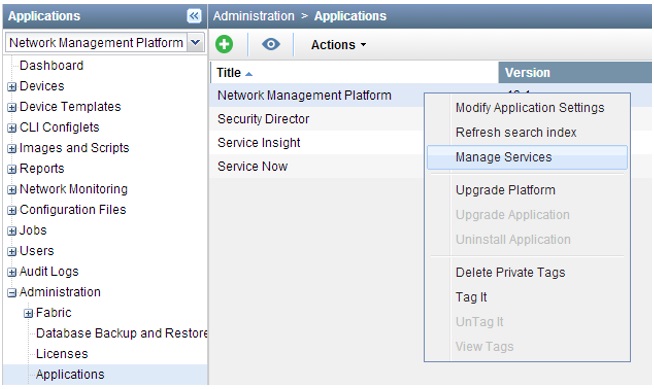Click the Images and Scripts tree label
This screenshot has width=654, height=389.
[74, 148]
